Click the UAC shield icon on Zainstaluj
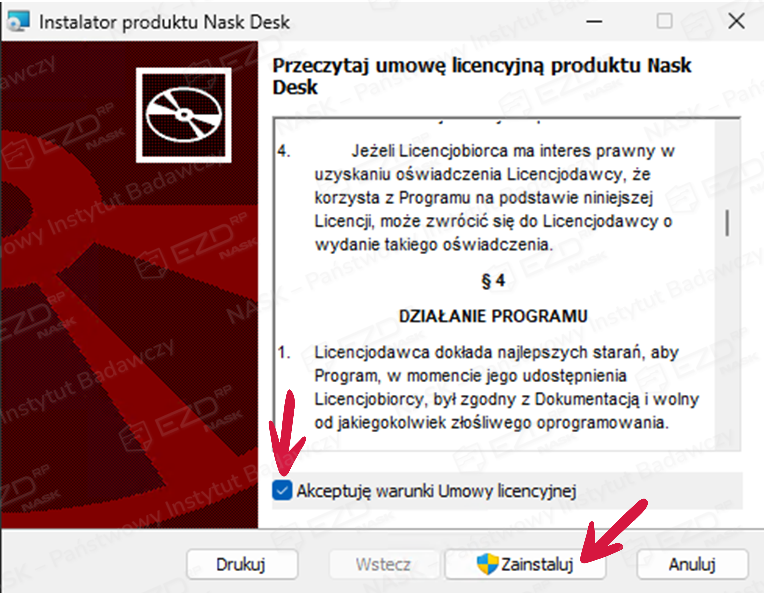The image size is (764, 593). click(x=487, y=564)
